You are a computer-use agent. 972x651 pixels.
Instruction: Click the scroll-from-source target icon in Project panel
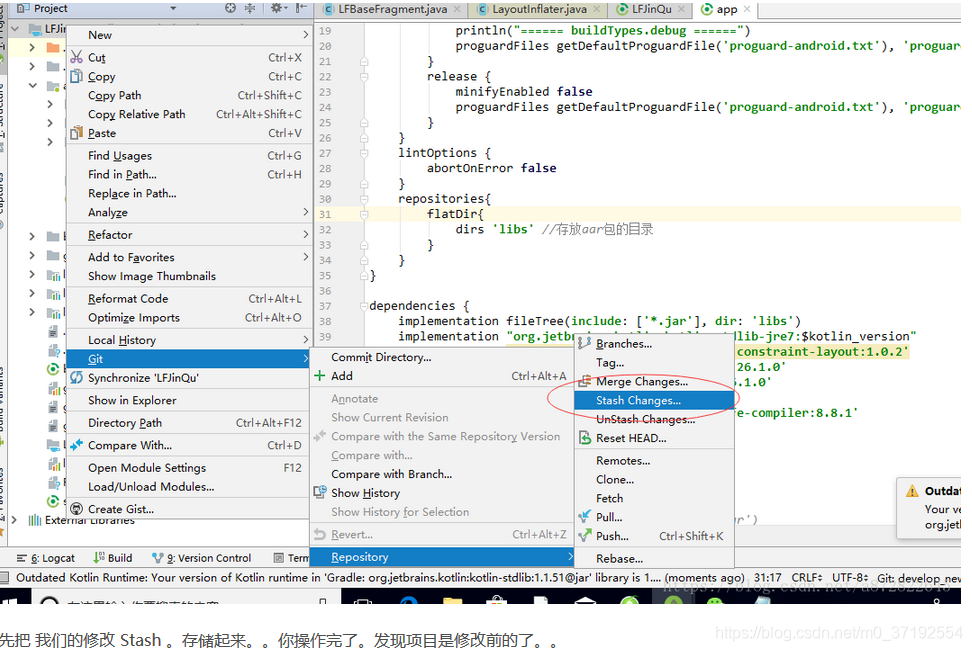[230, 8]
